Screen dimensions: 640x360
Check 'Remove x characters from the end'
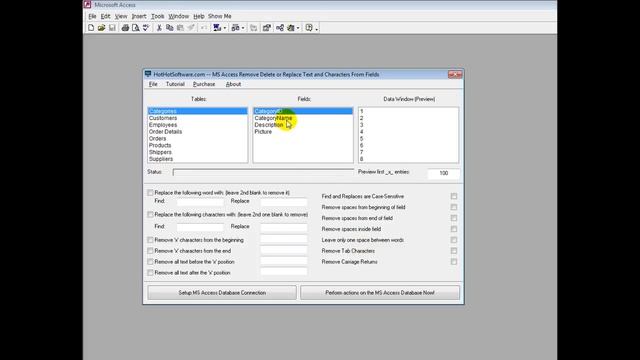pyautogui.click(x=150, y=251)
